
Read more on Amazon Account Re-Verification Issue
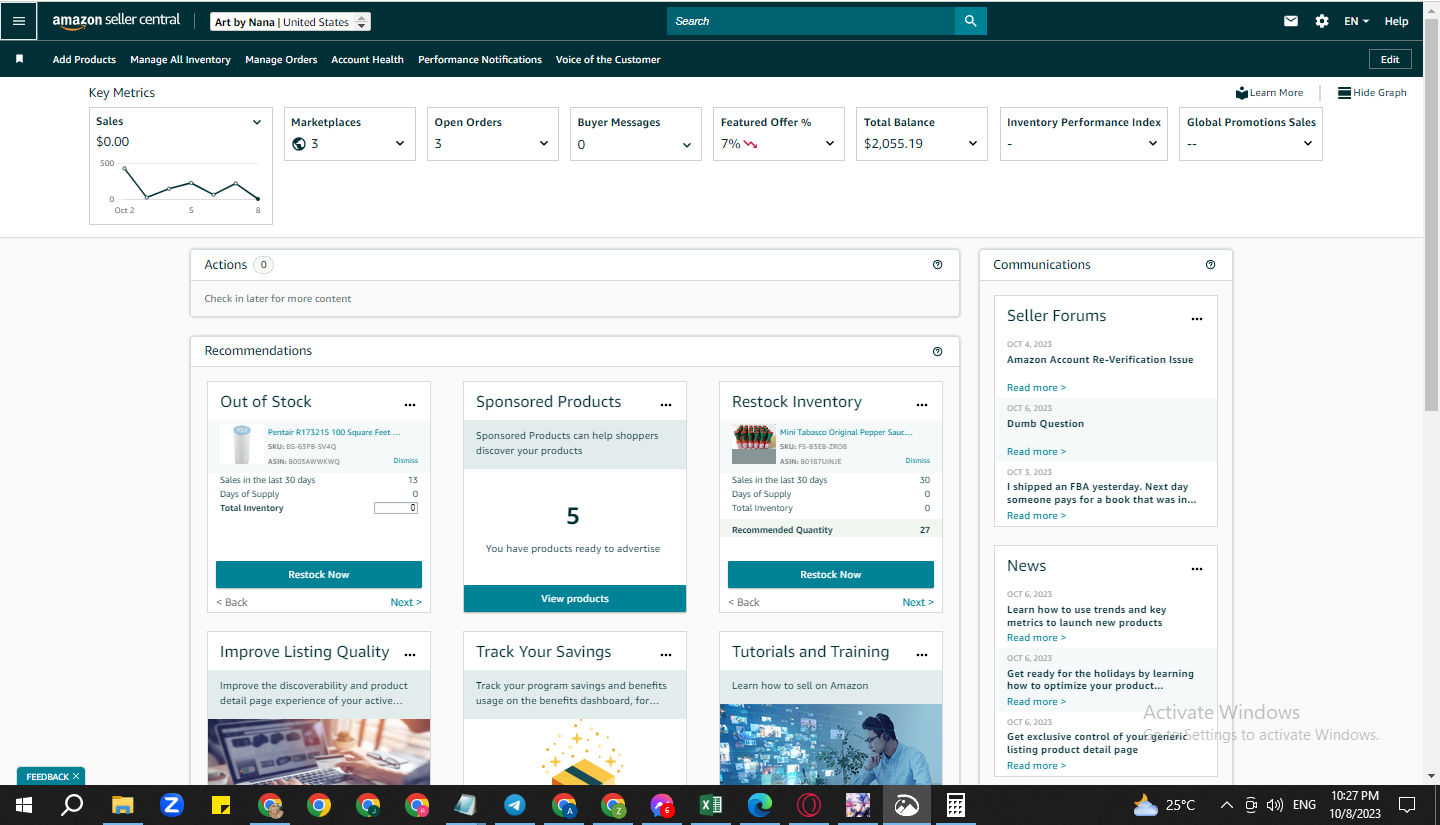(1036, 388)
